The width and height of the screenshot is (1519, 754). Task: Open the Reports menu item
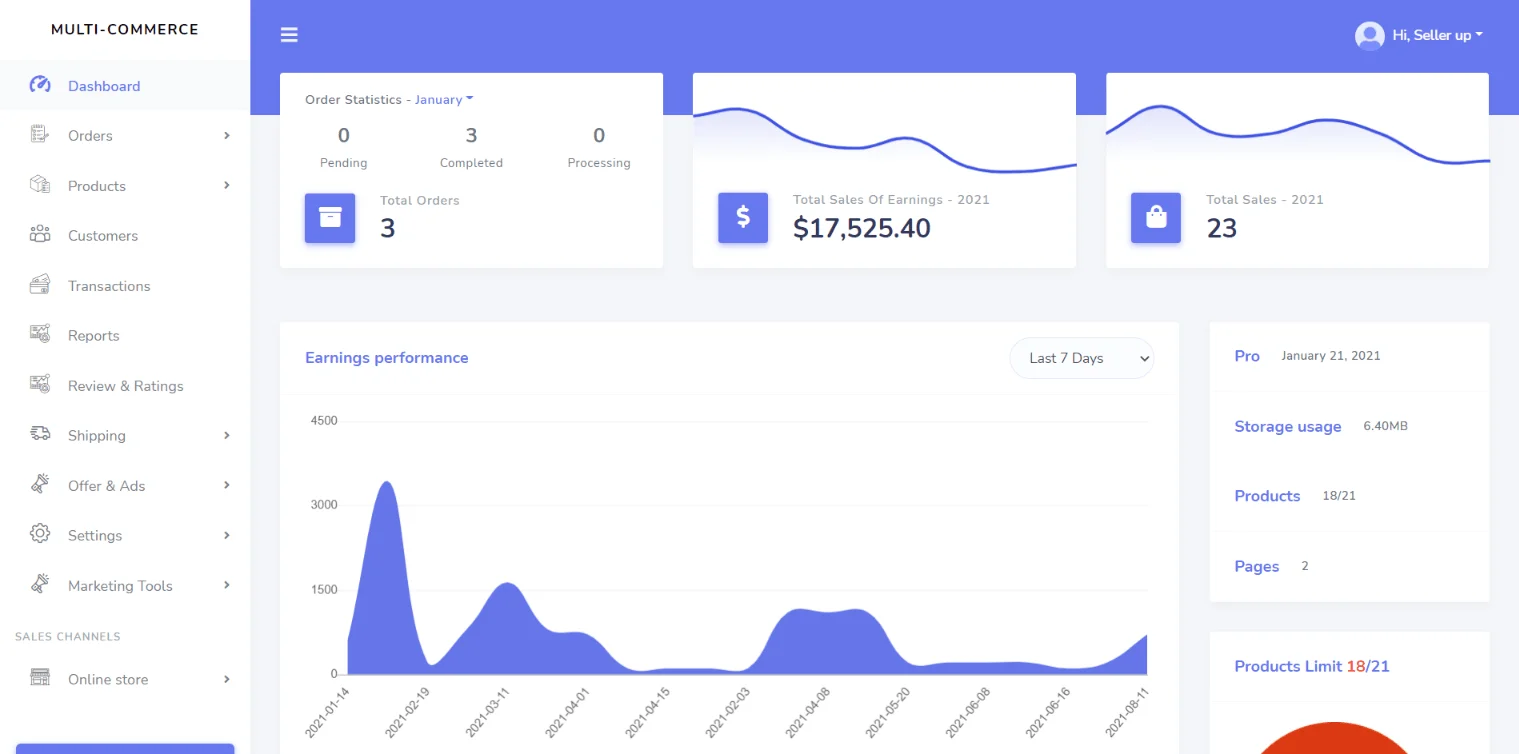pyautogui.click(x=125, y=336)
